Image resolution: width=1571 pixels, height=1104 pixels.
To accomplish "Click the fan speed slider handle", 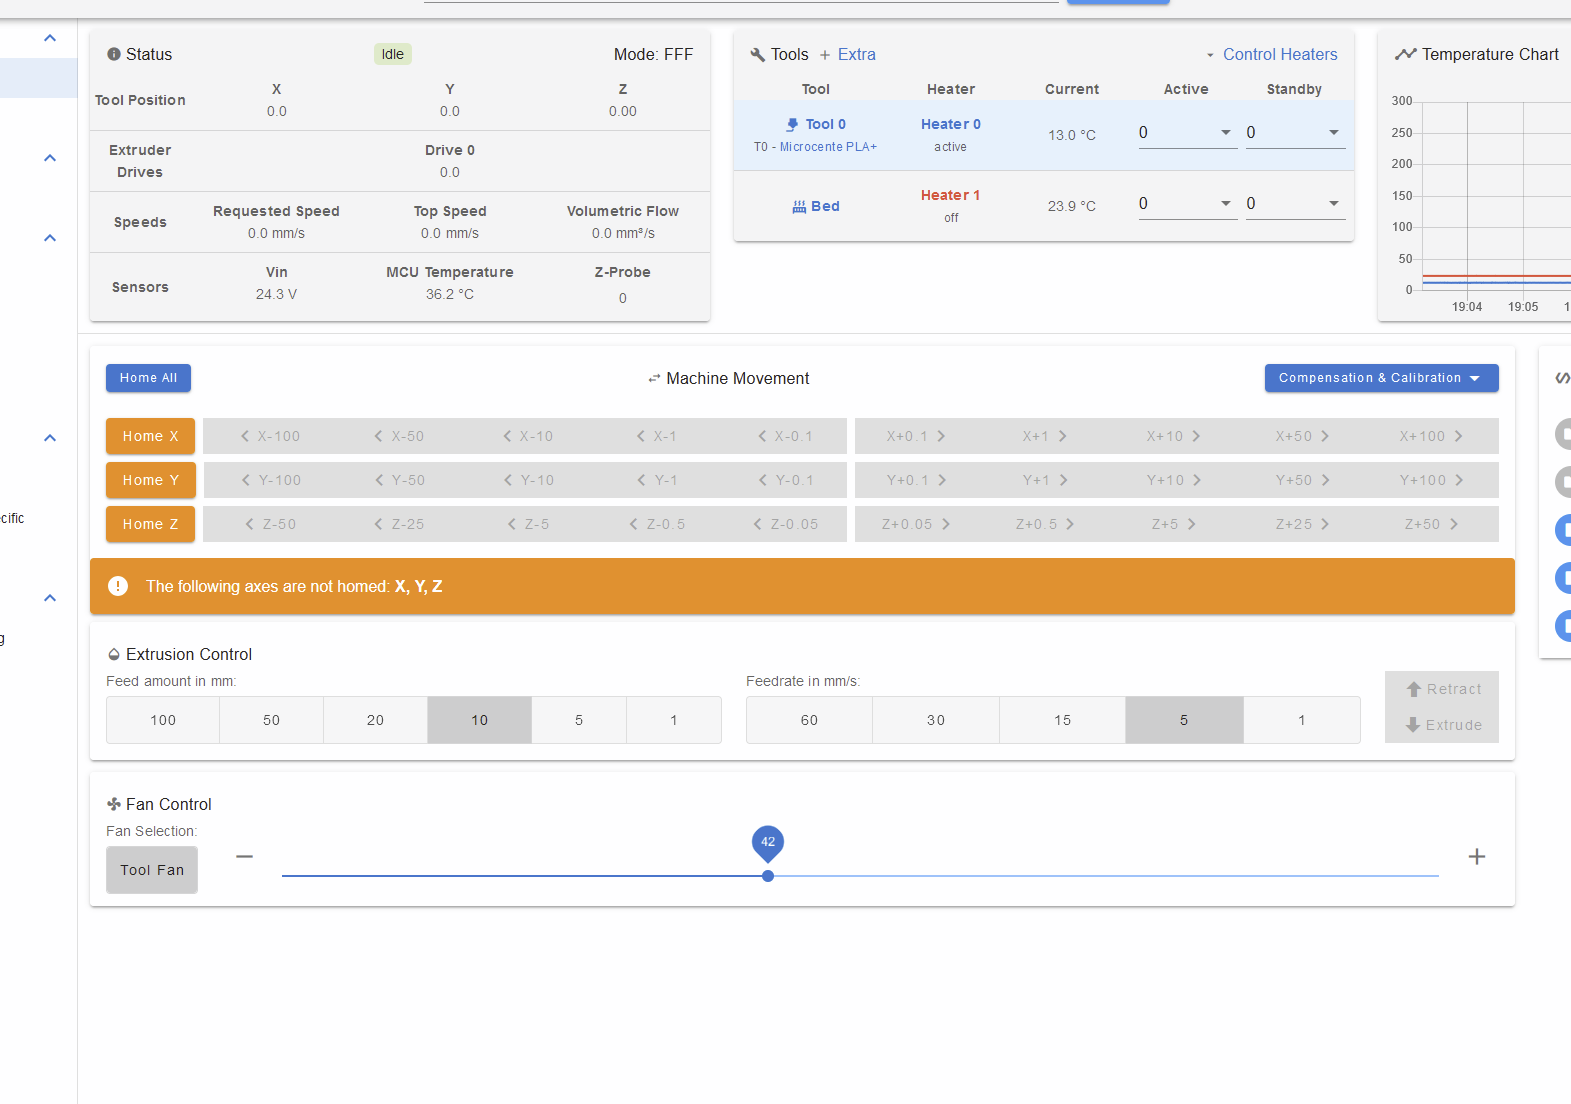I will click(x=768, y=876).
